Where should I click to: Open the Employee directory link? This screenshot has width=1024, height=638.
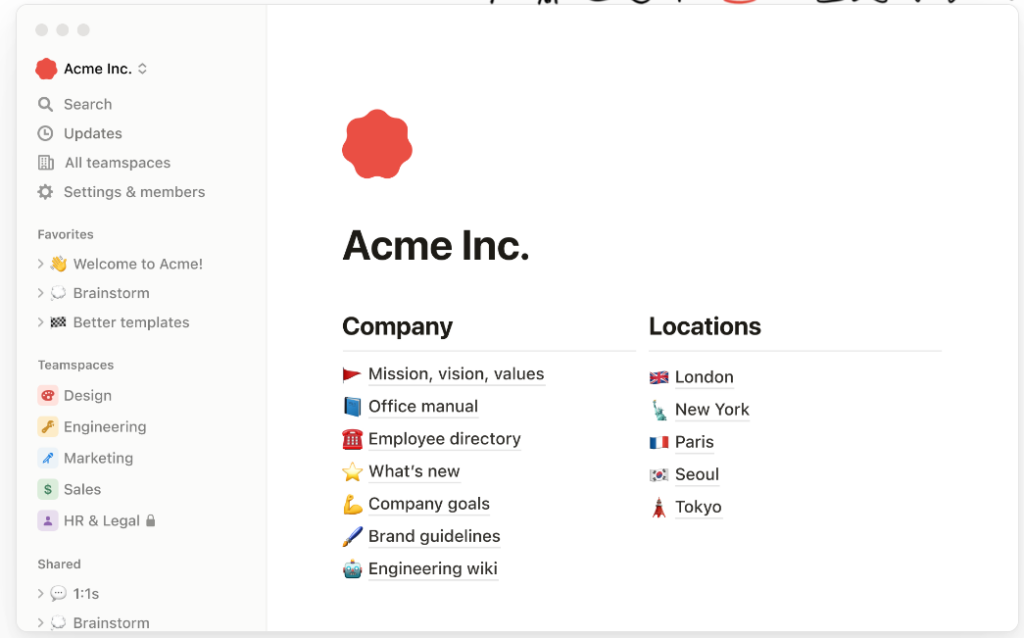[x=444, y=439]
